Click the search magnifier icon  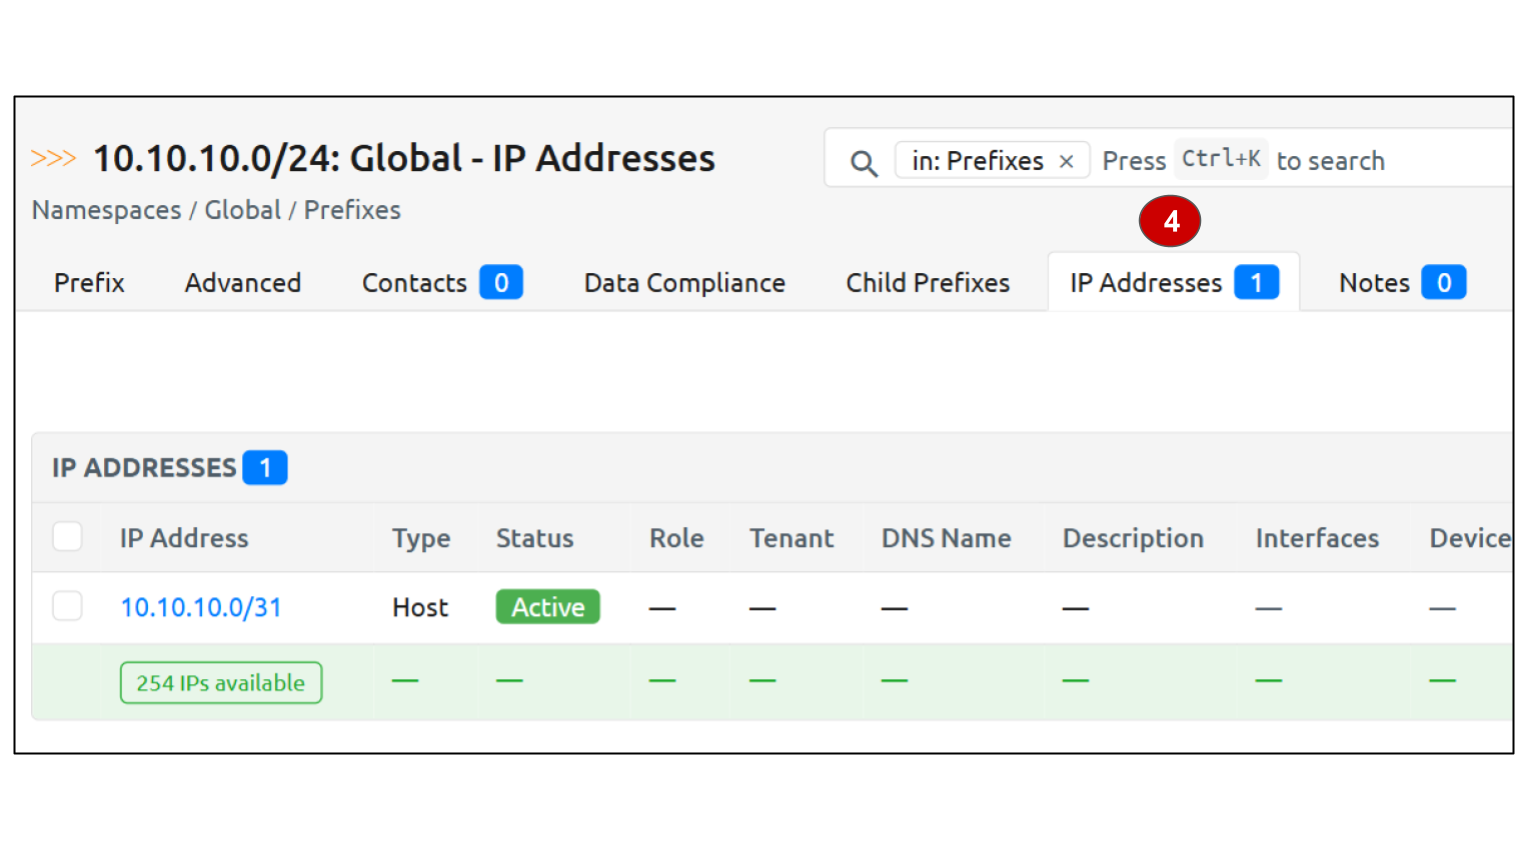point(864,162)
